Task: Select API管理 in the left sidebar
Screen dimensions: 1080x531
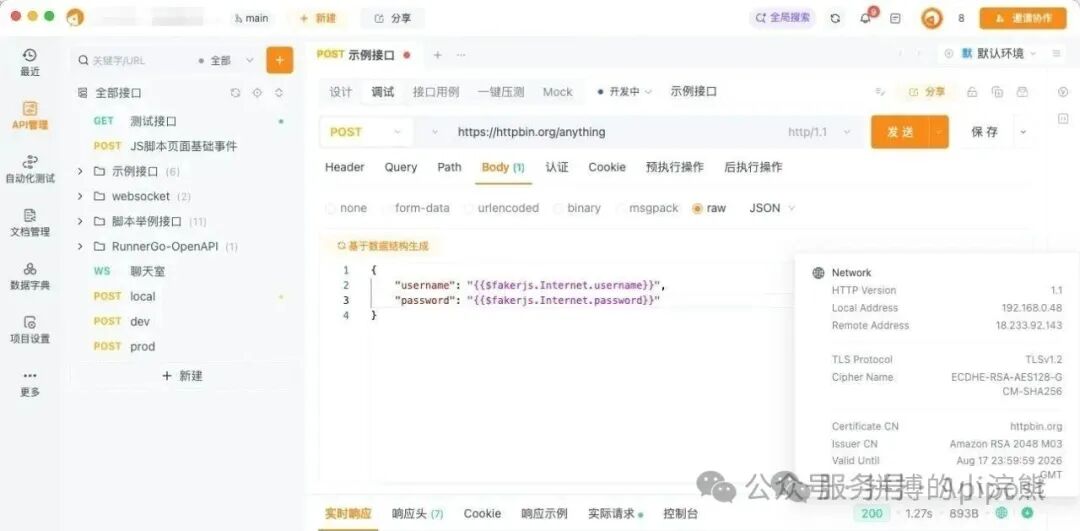Action: point(30,116)
